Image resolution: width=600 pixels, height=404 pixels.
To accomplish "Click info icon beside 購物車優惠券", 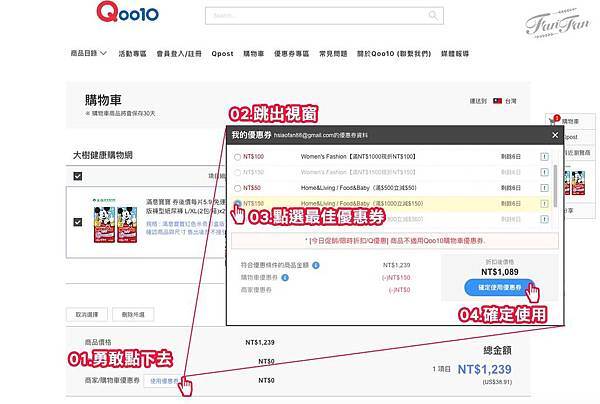I will 285,278.
